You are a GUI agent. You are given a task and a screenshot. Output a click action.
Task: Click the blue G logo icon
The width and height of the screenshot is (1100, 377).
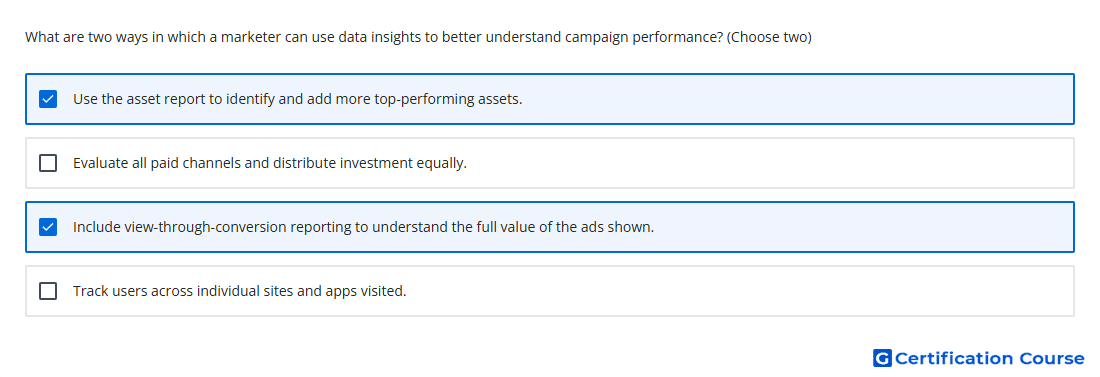pyautogui.click(x=882, y=358)
